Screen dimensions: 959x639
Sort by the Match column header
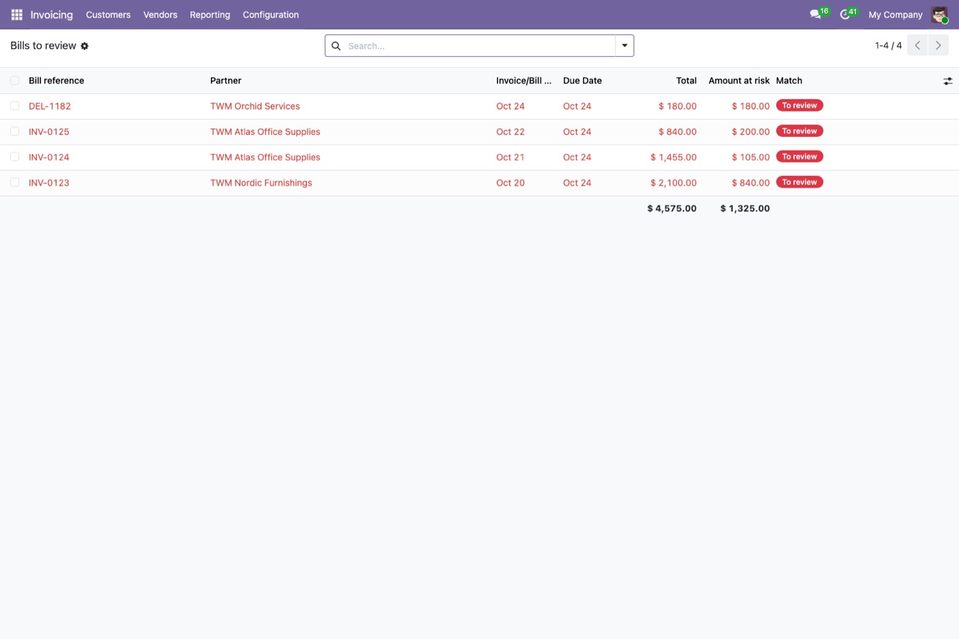pyautogui.click(x=789, y=81)
